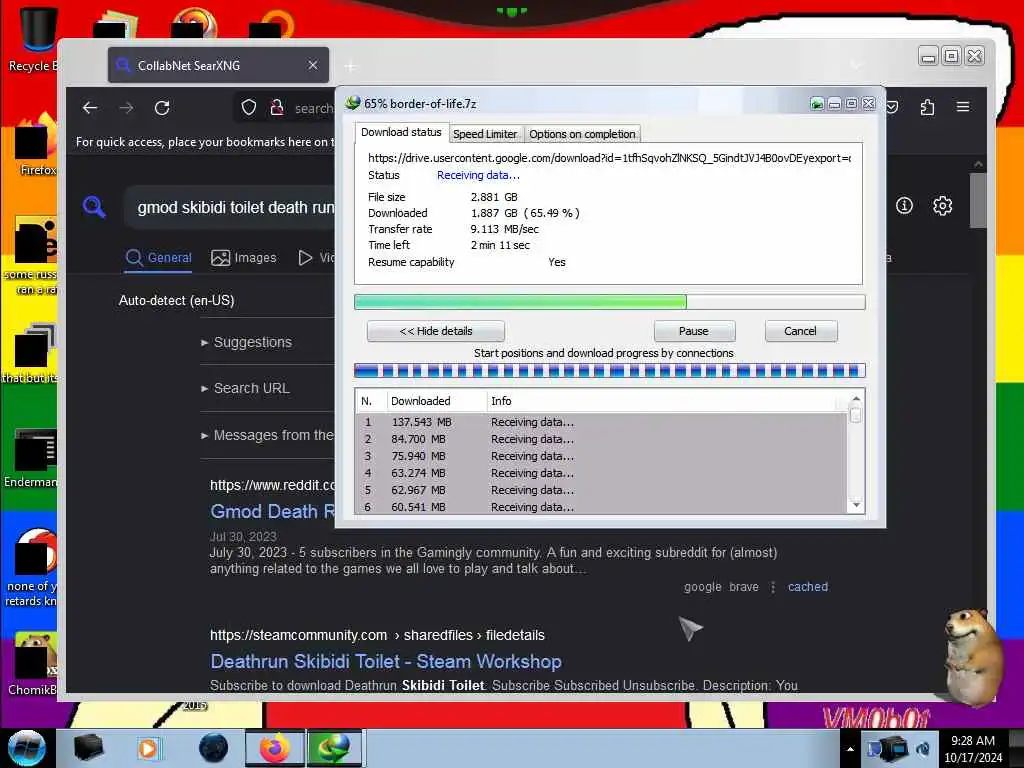Open SearXNG preferences gear
The image size is (1024, 768).
coord(942,206)
